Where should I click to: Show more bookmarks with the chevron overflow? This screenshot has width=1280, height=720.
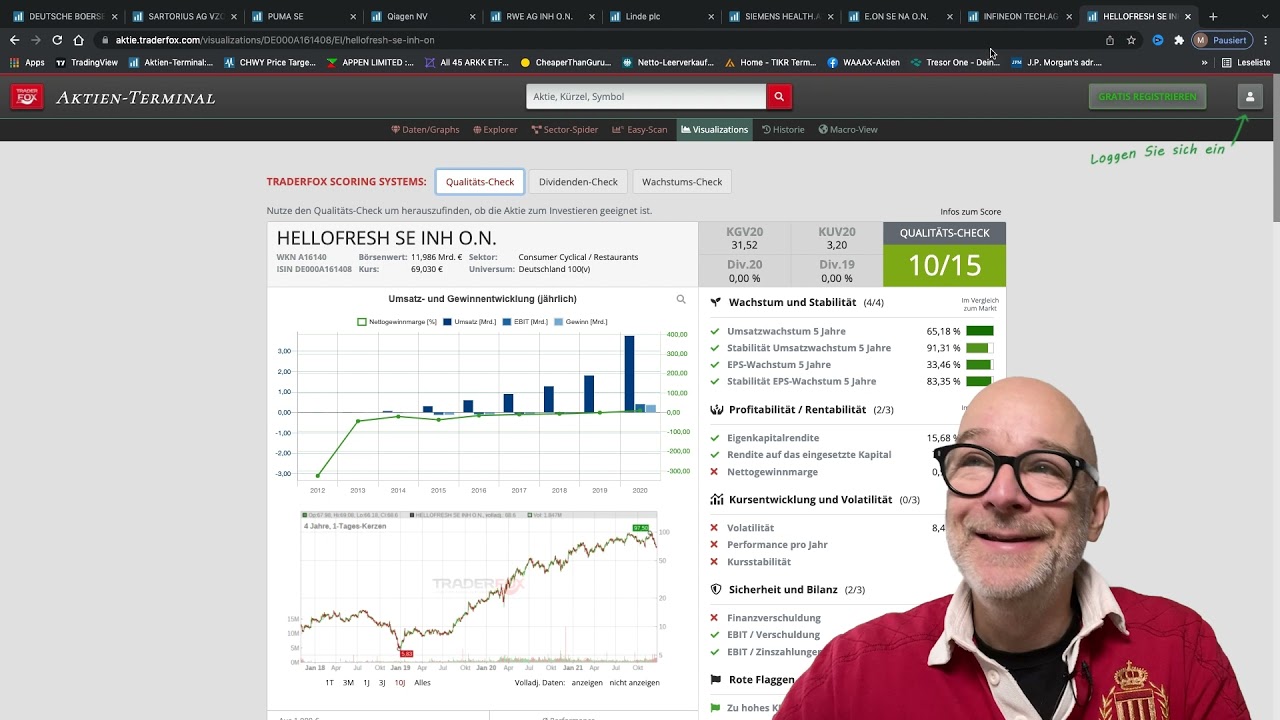[x=1204, y=62]
